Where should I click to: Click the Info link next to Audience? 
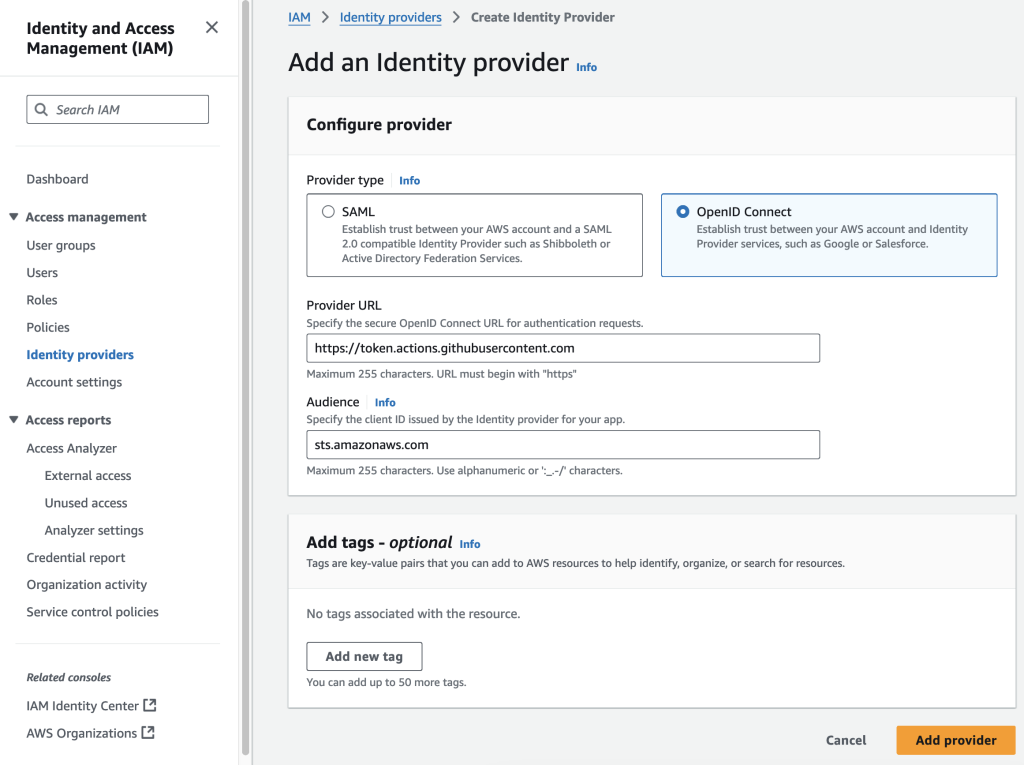[x=385, y=402]
